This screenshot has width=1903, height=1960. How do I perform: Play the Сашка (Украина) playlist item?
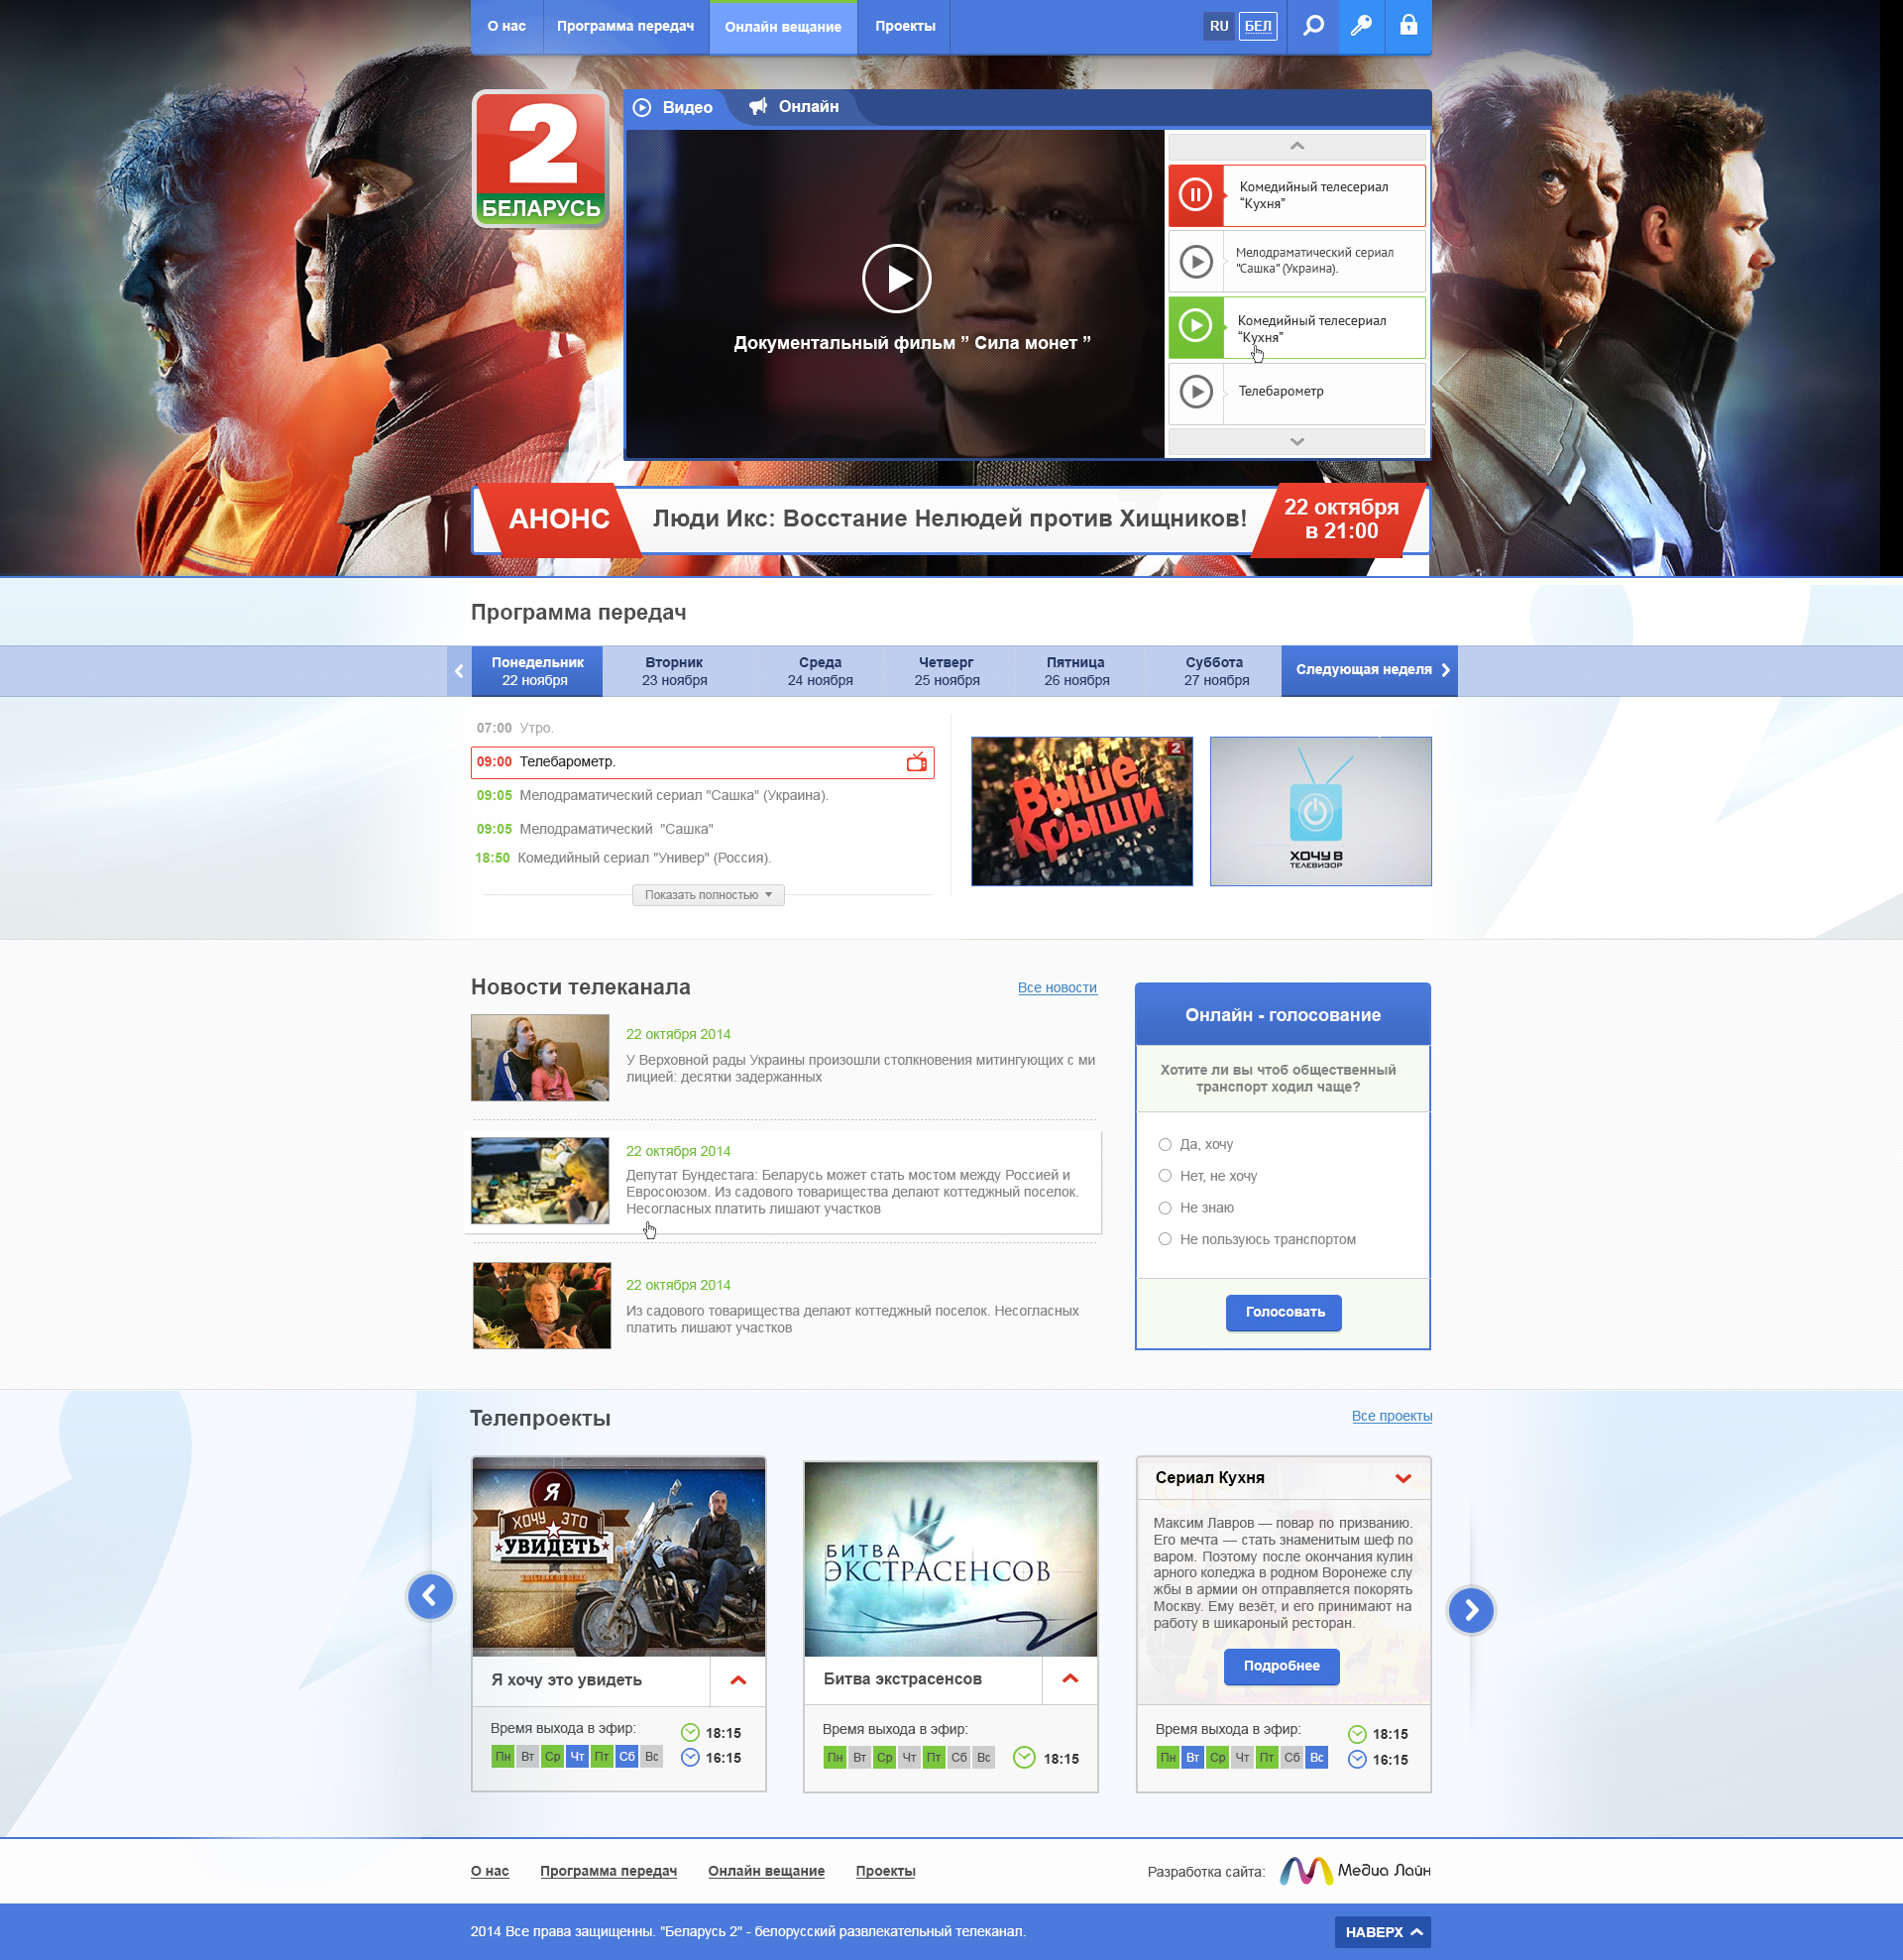coord(1196,261)
